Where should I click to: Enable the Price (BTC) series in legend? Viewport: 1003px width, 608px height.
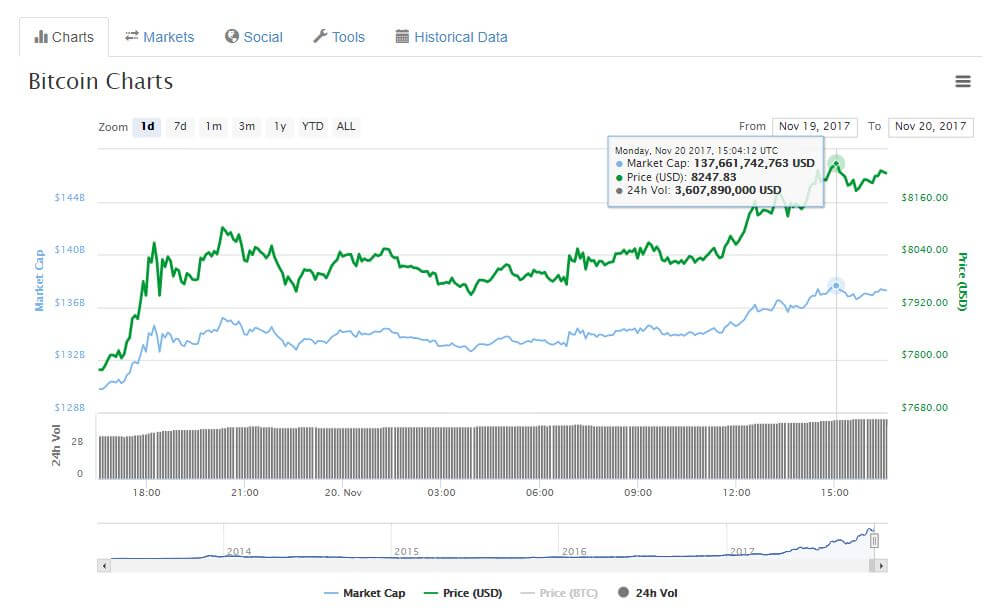tap(559, 593)
